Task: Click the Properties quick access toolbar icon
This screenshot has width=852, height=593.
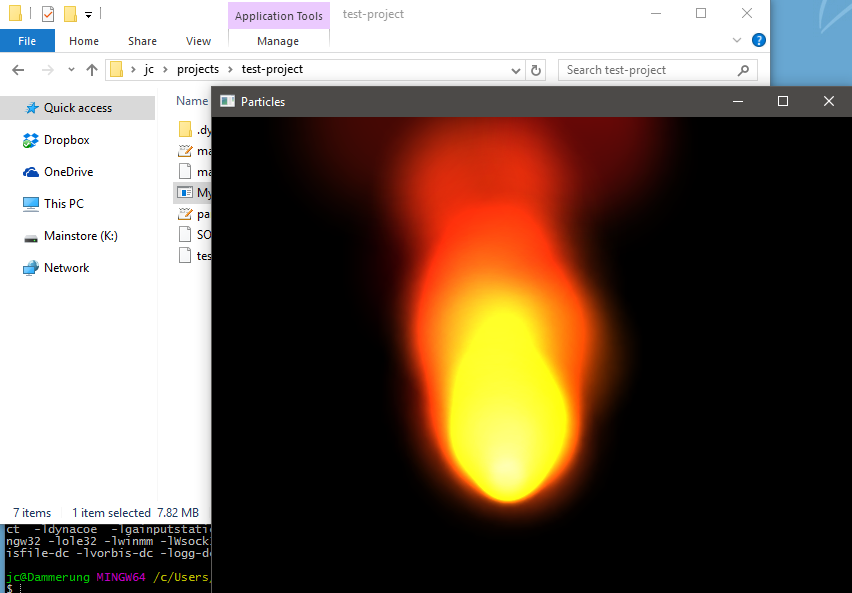Action: 48,14
